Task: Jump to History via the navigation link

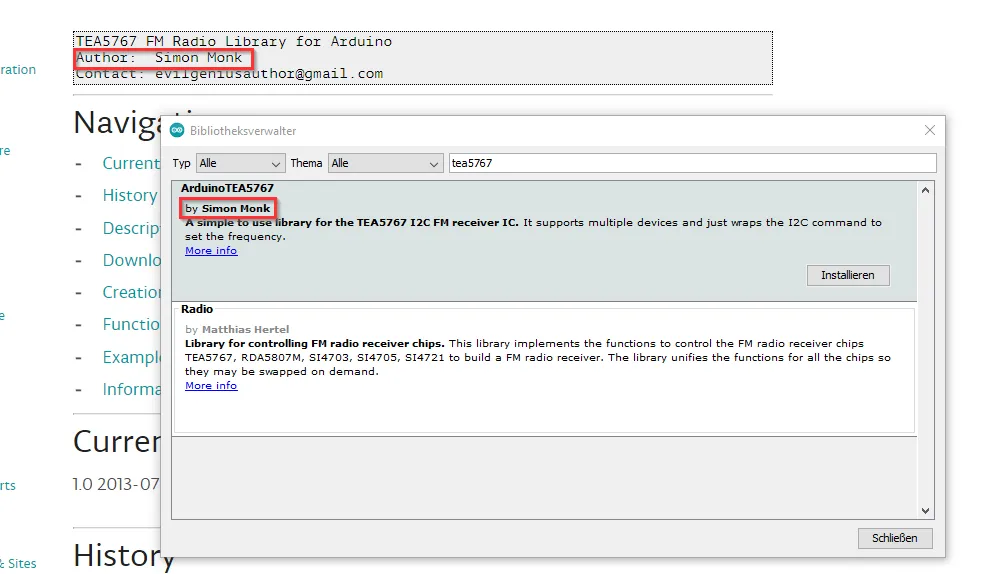Action: coord(129,196)
